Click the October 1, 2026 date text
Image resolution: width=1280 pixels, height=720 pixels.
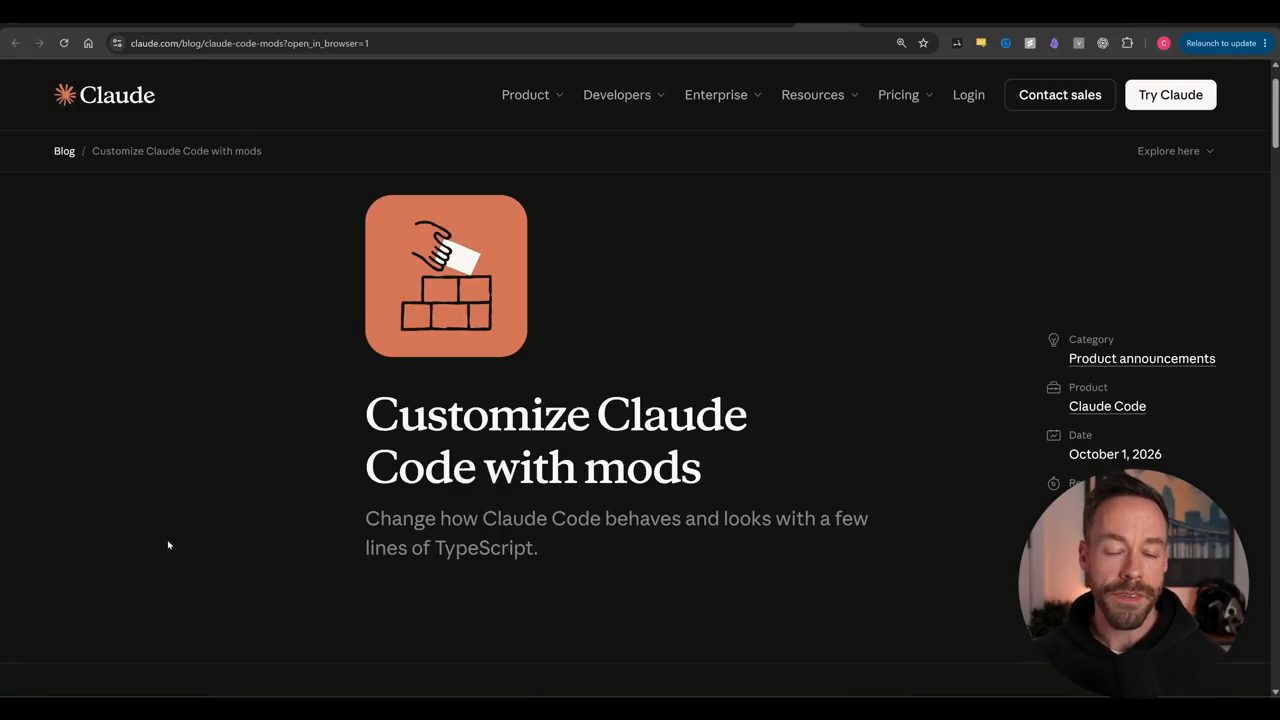pos(1115,454)
